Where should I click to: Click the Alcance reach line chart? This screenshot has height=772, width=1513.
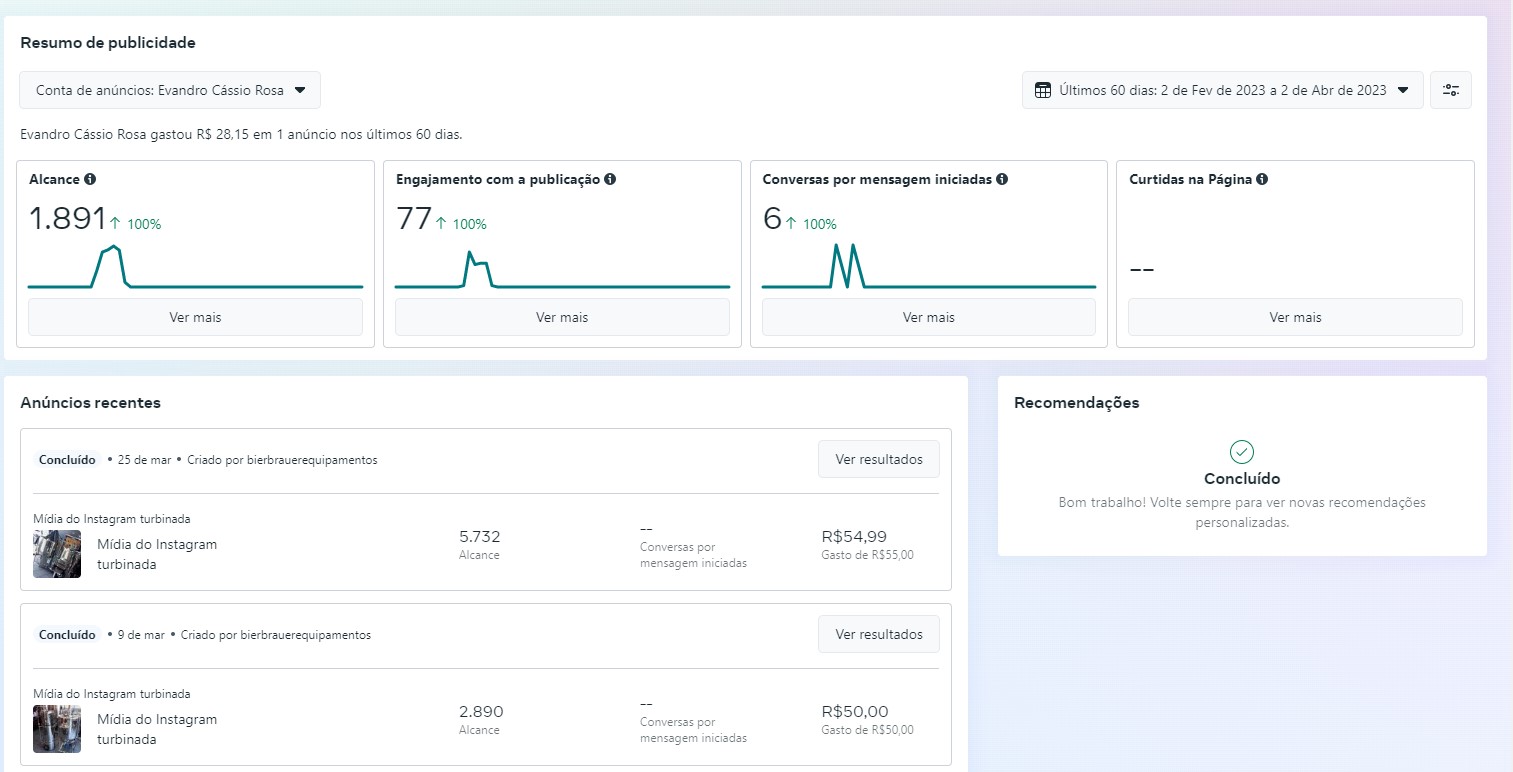click(x=195, y=268)
